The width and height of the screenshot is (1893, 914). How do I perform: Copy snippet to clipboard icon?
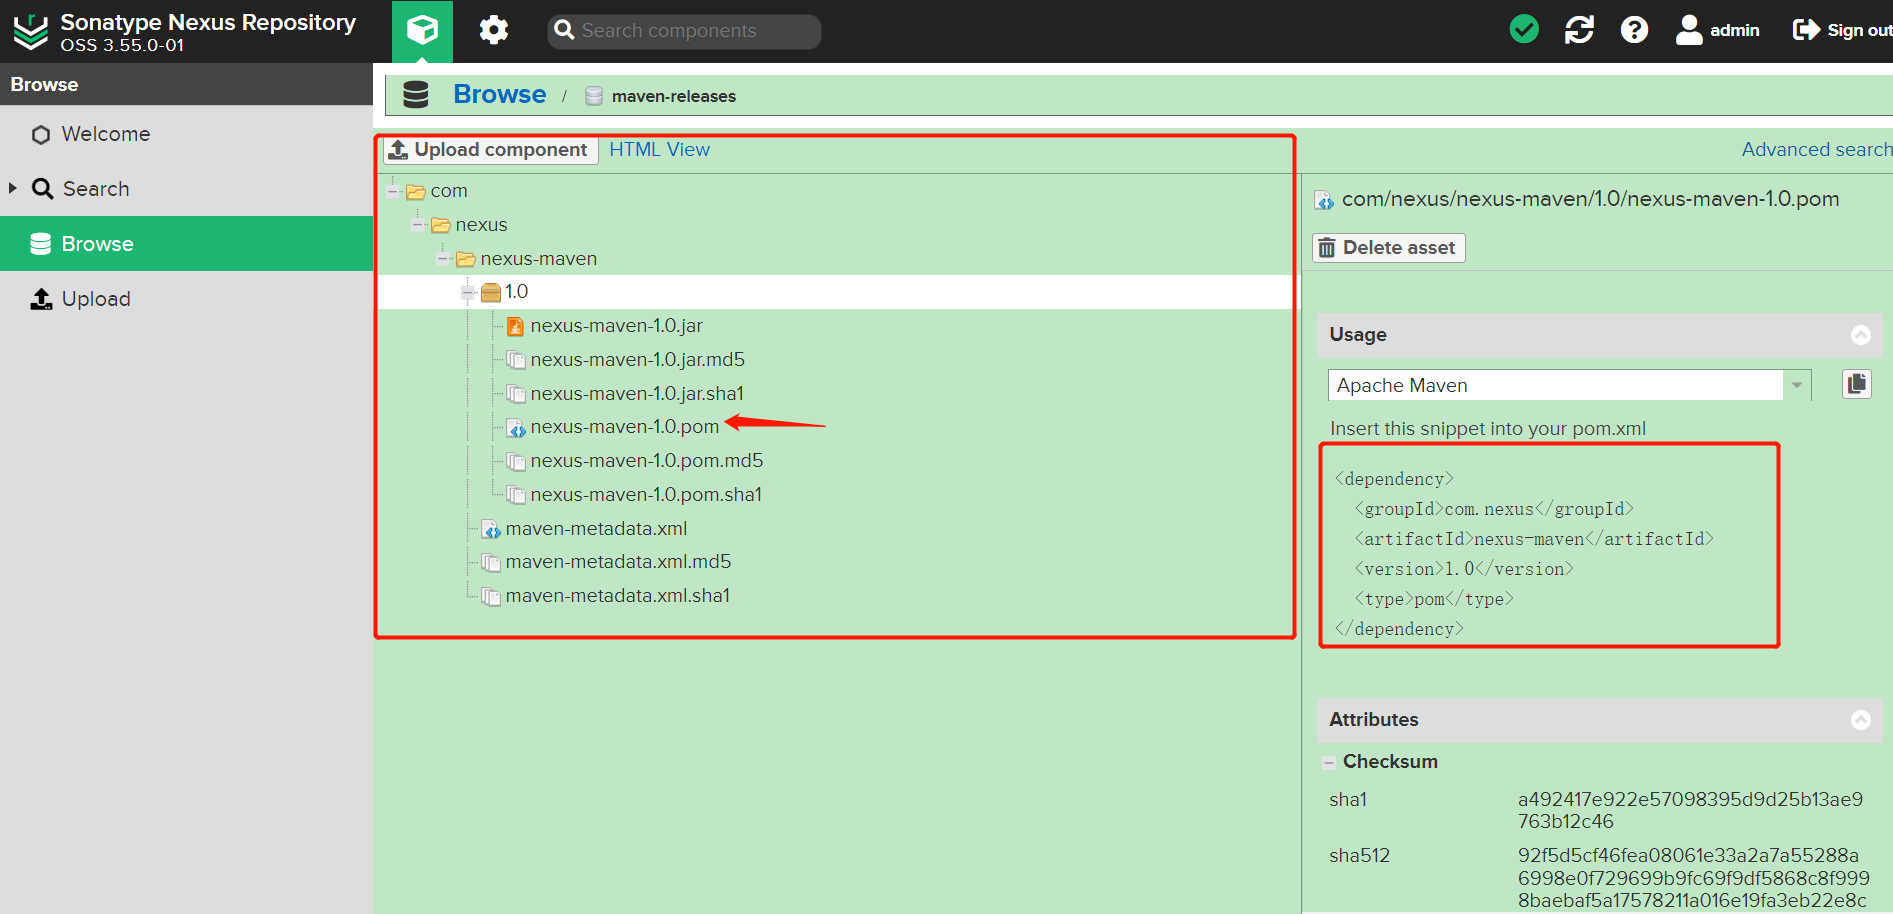coord(1857,384)
